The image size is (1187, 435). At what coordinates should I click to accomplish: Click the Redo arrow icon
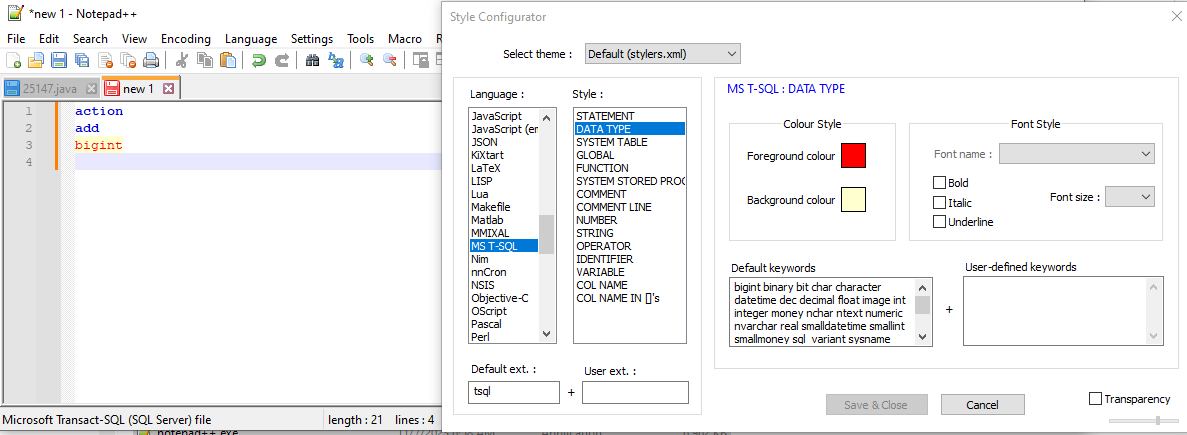(x=282, y=60)
